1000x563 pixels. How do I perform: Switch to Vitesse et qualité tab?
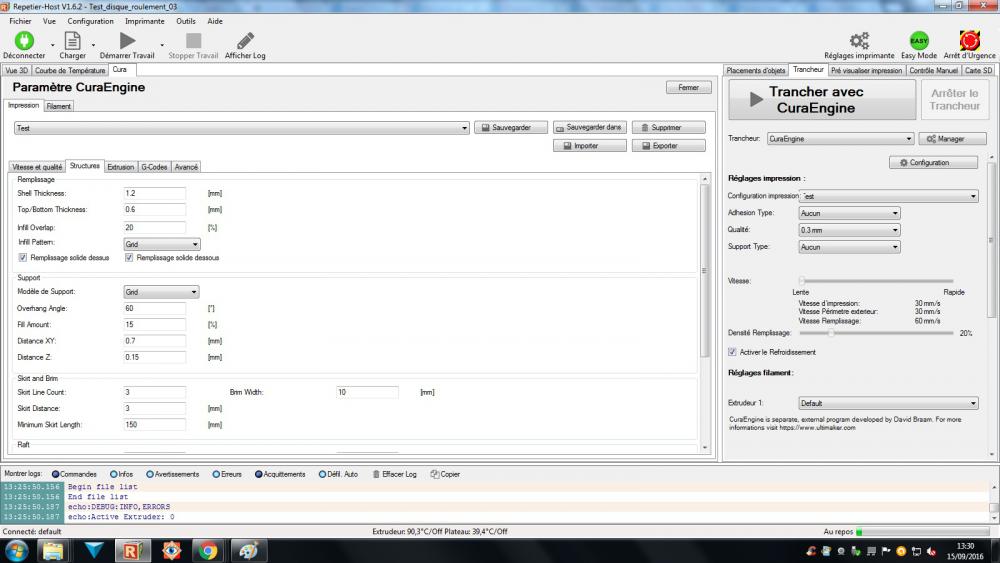(x=37, y=167)
